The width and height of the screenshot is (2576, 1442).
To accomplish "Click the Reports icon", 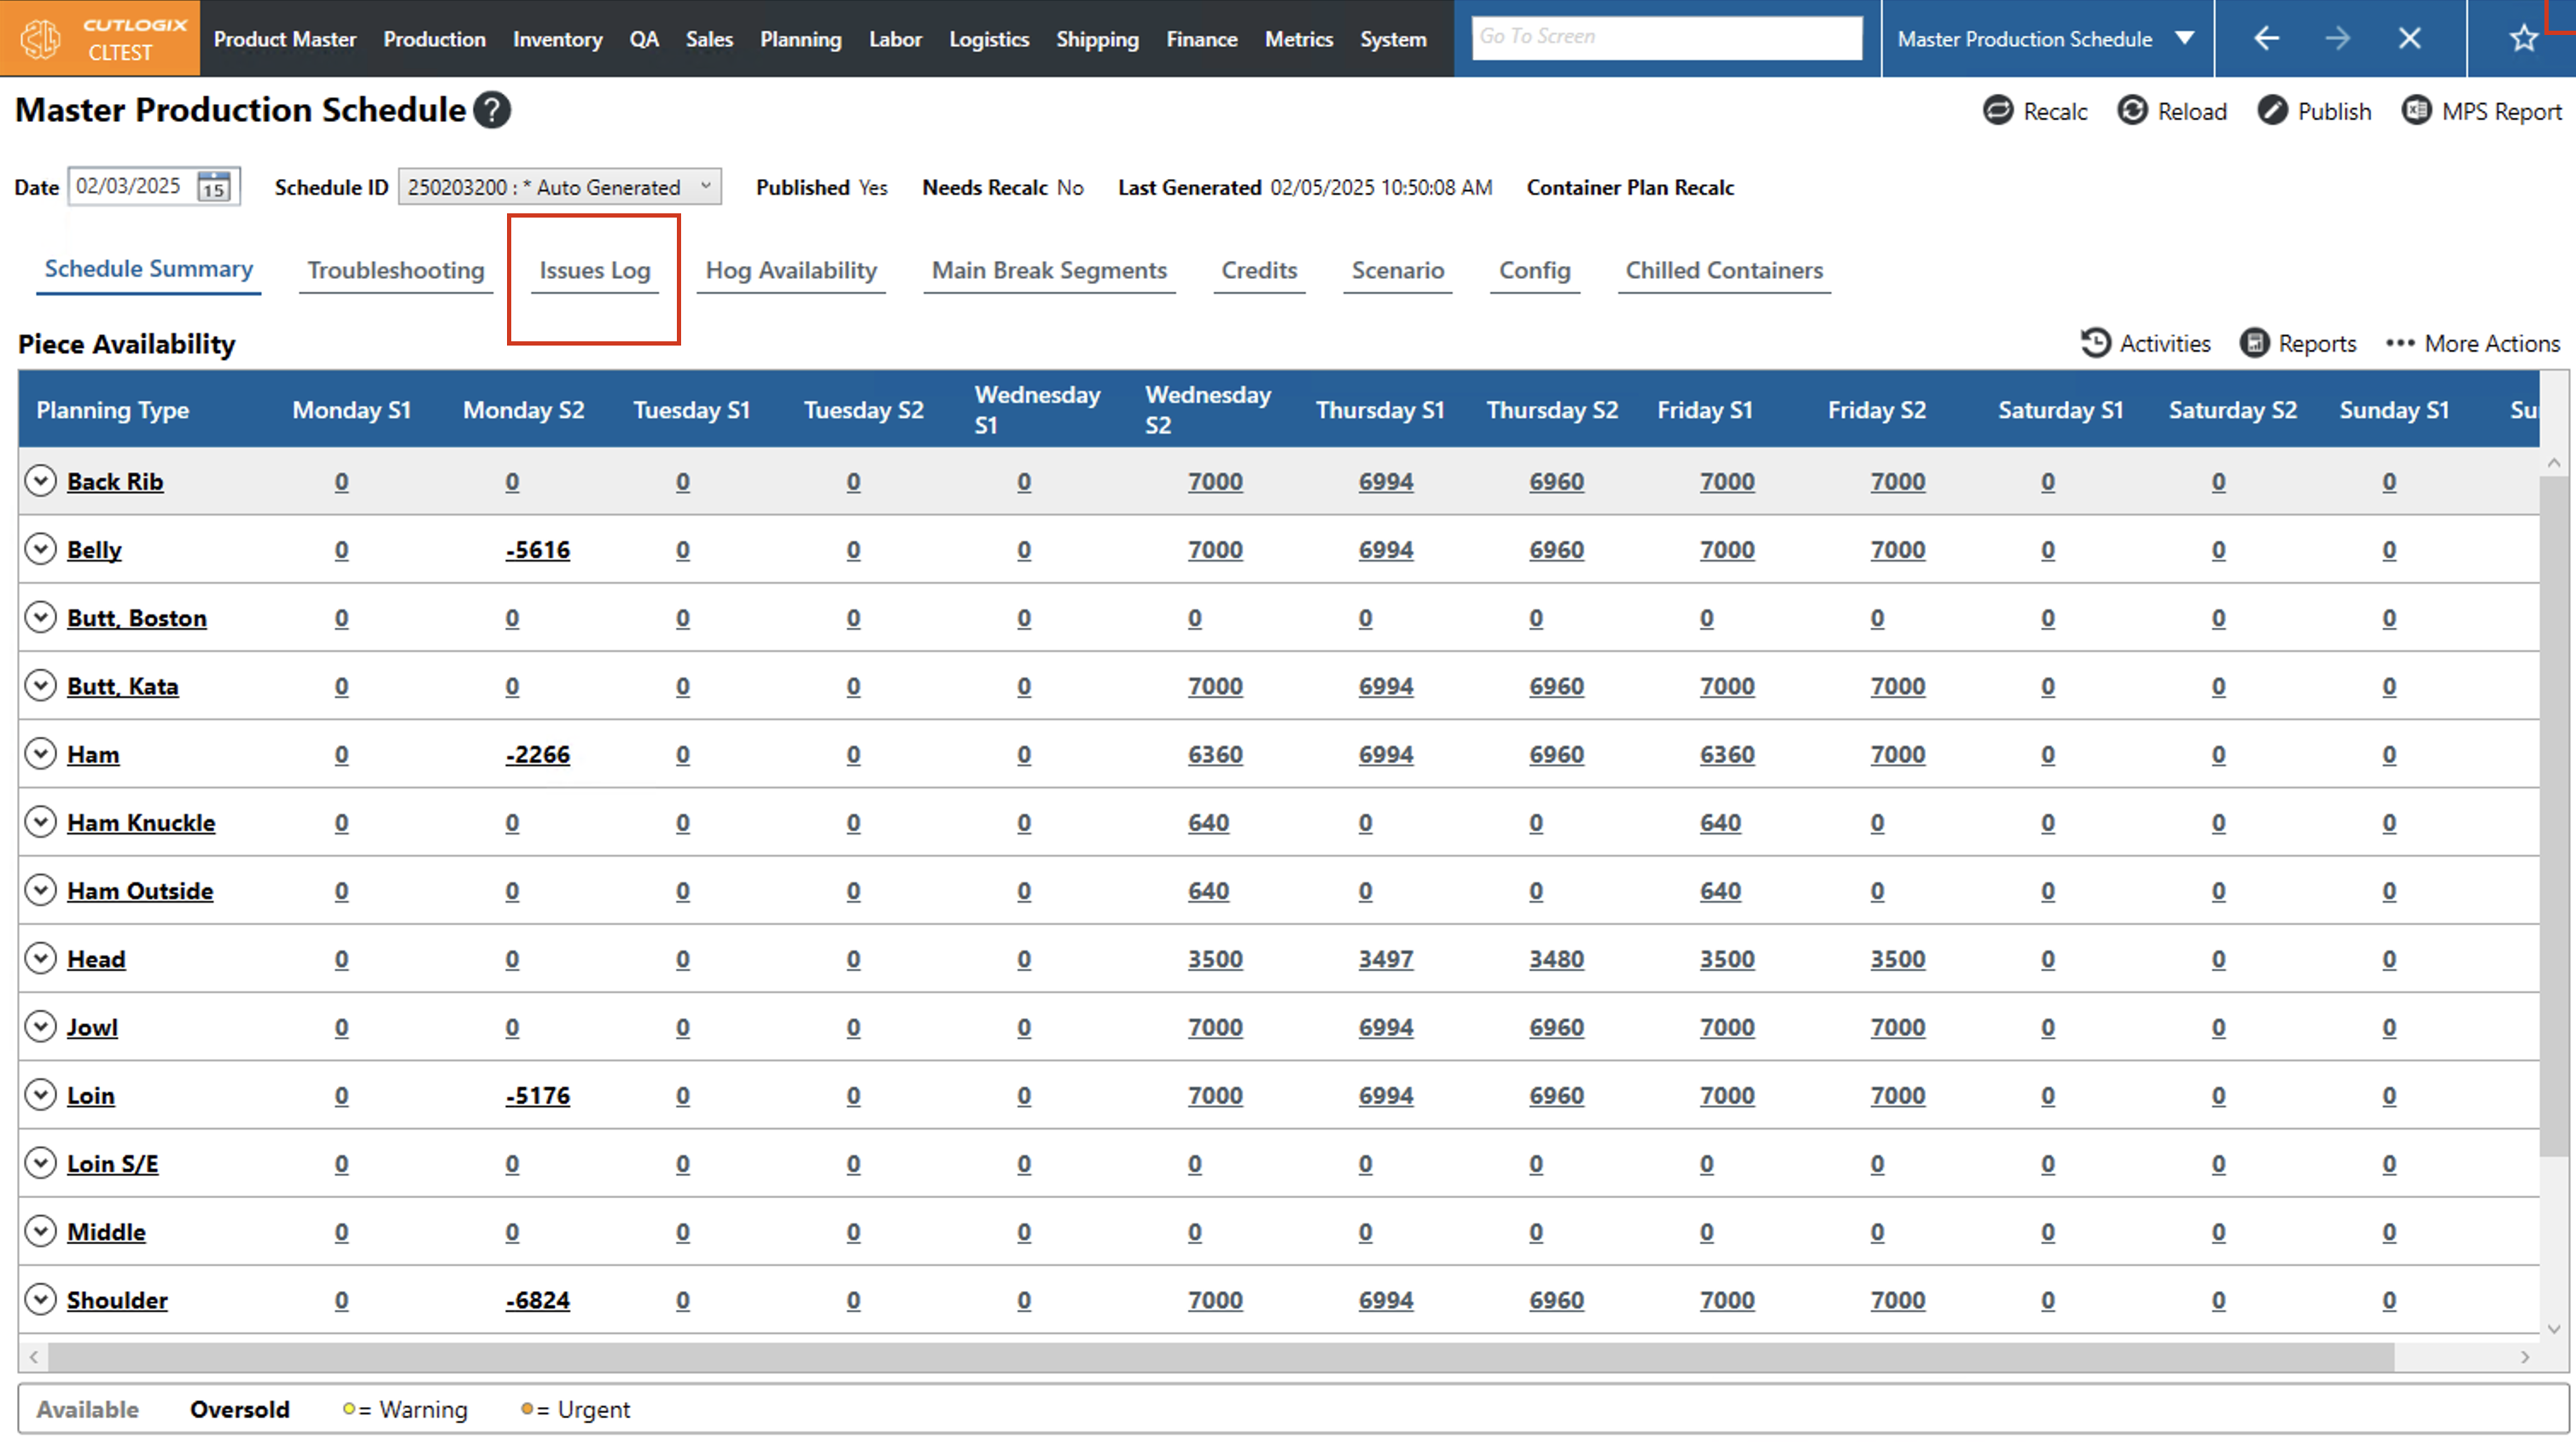I will 2254,343.
